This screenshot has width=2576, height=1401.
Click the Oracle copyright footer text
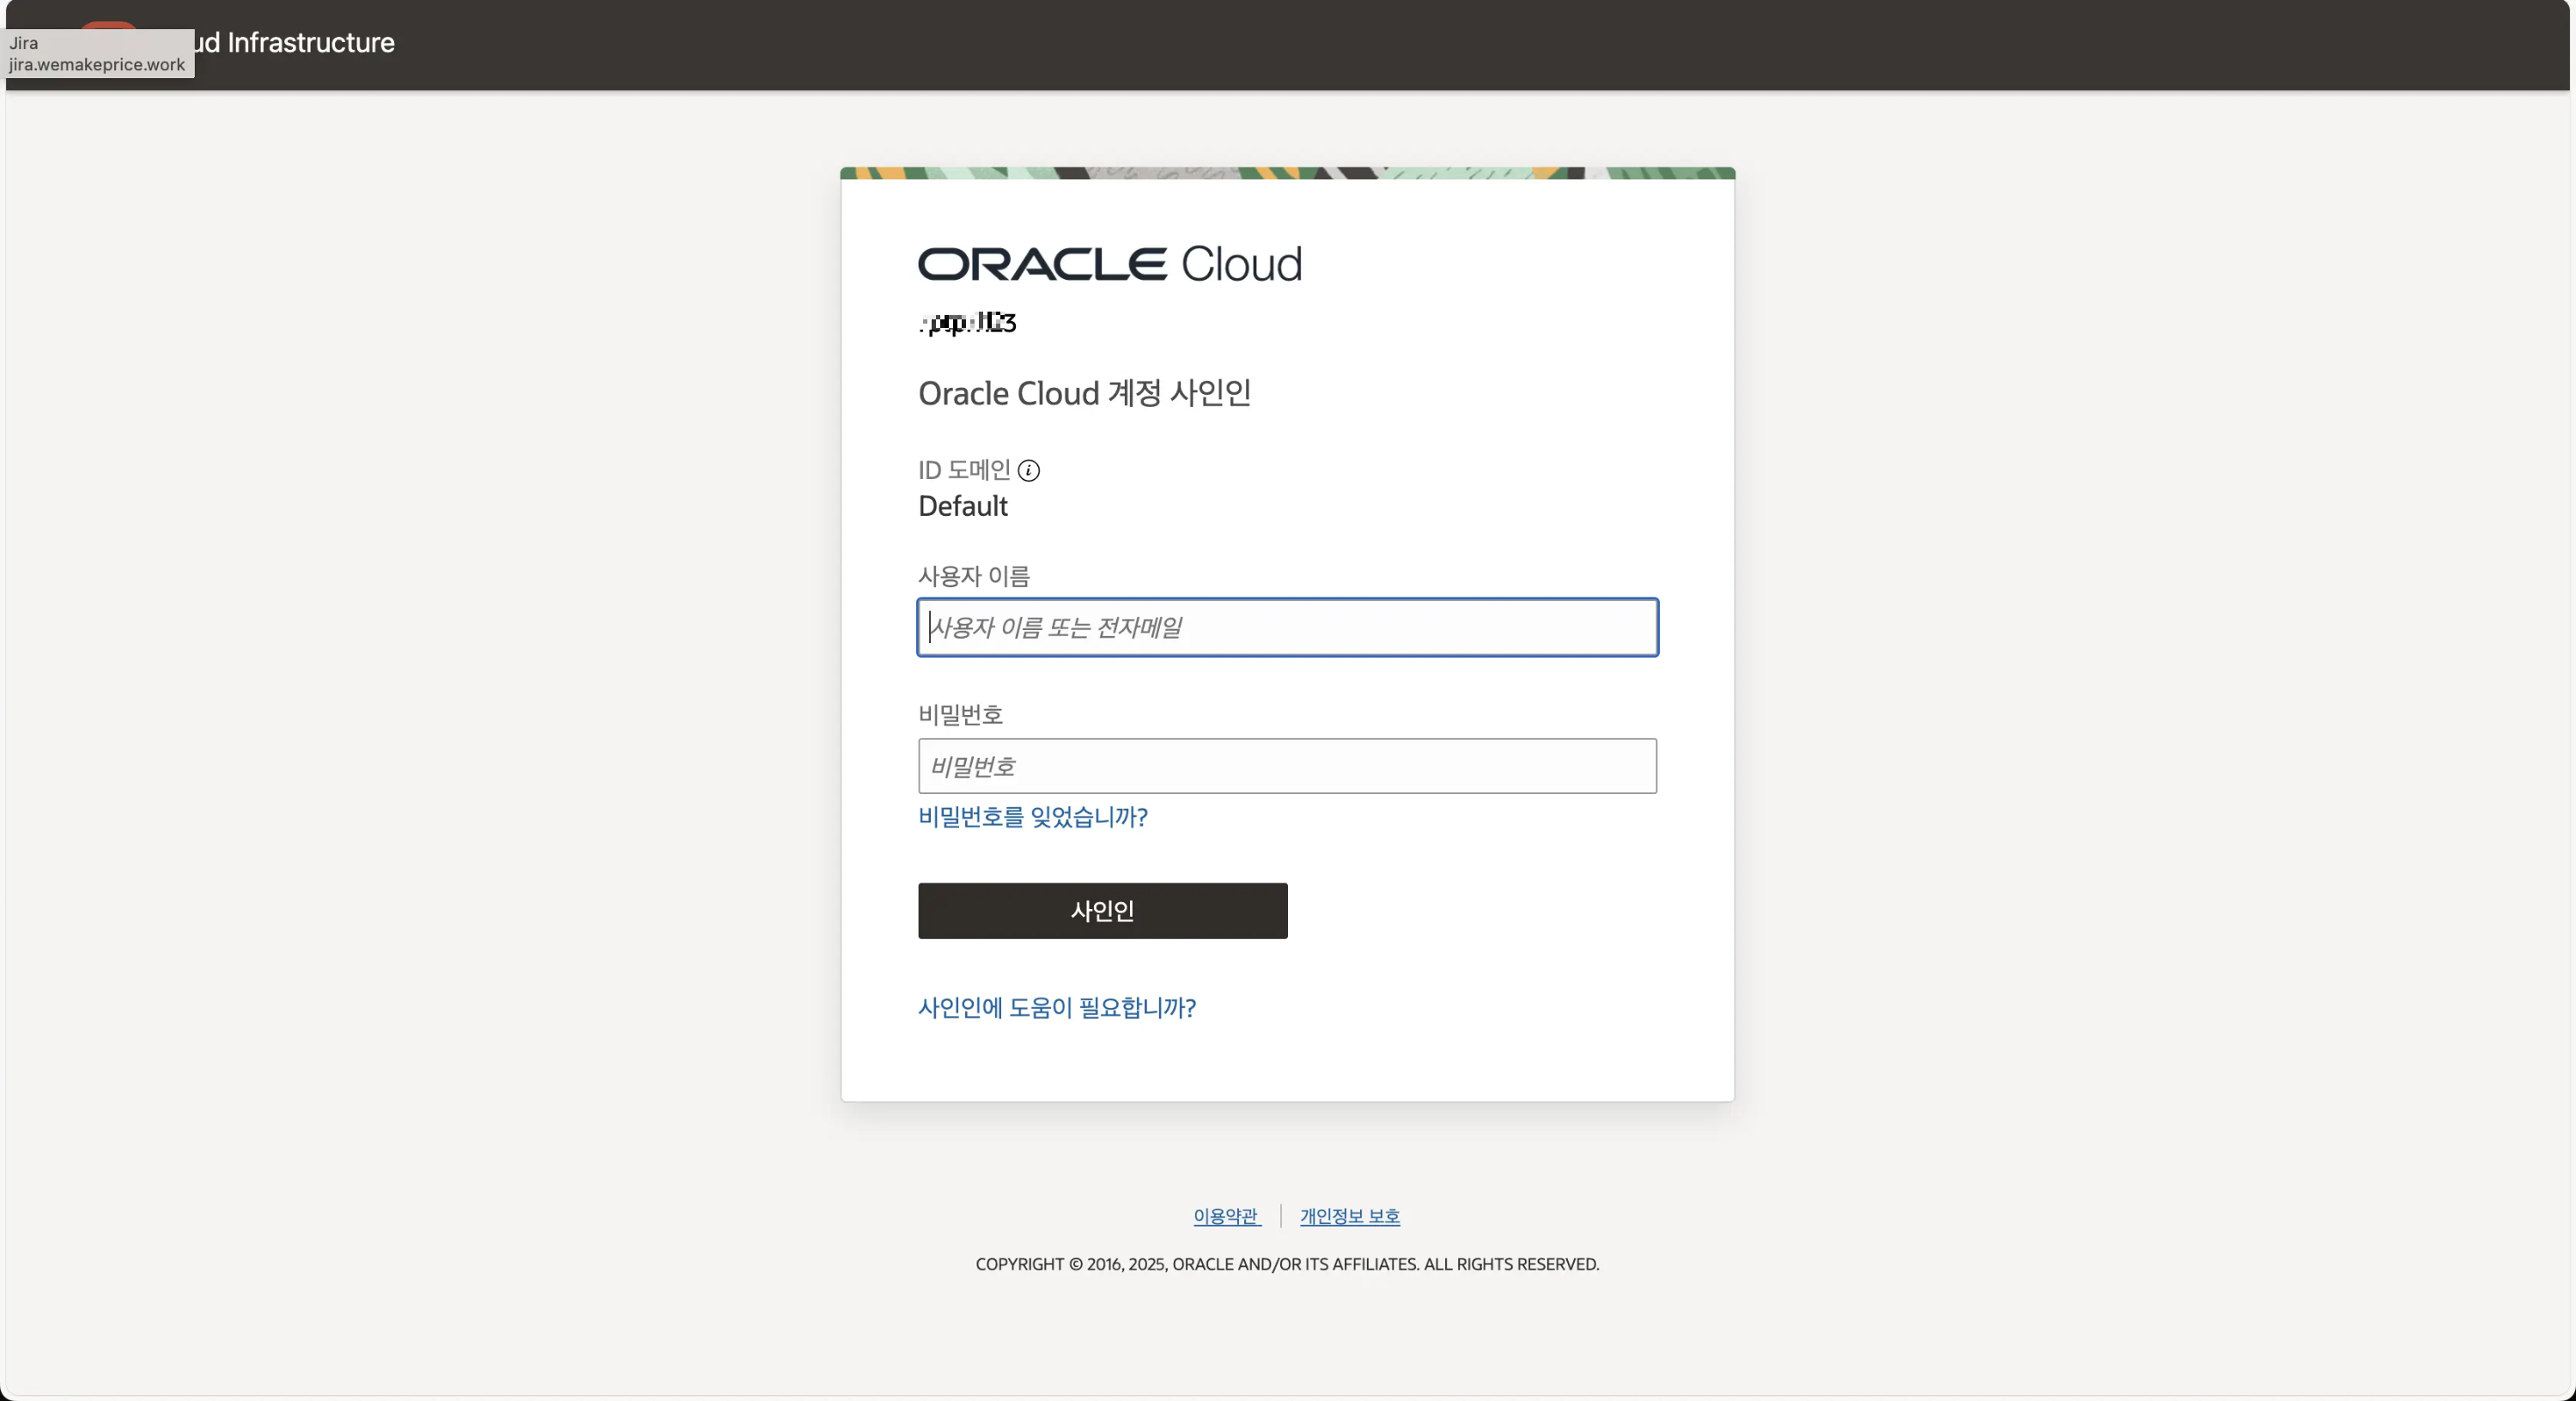click(1287, 1264)
